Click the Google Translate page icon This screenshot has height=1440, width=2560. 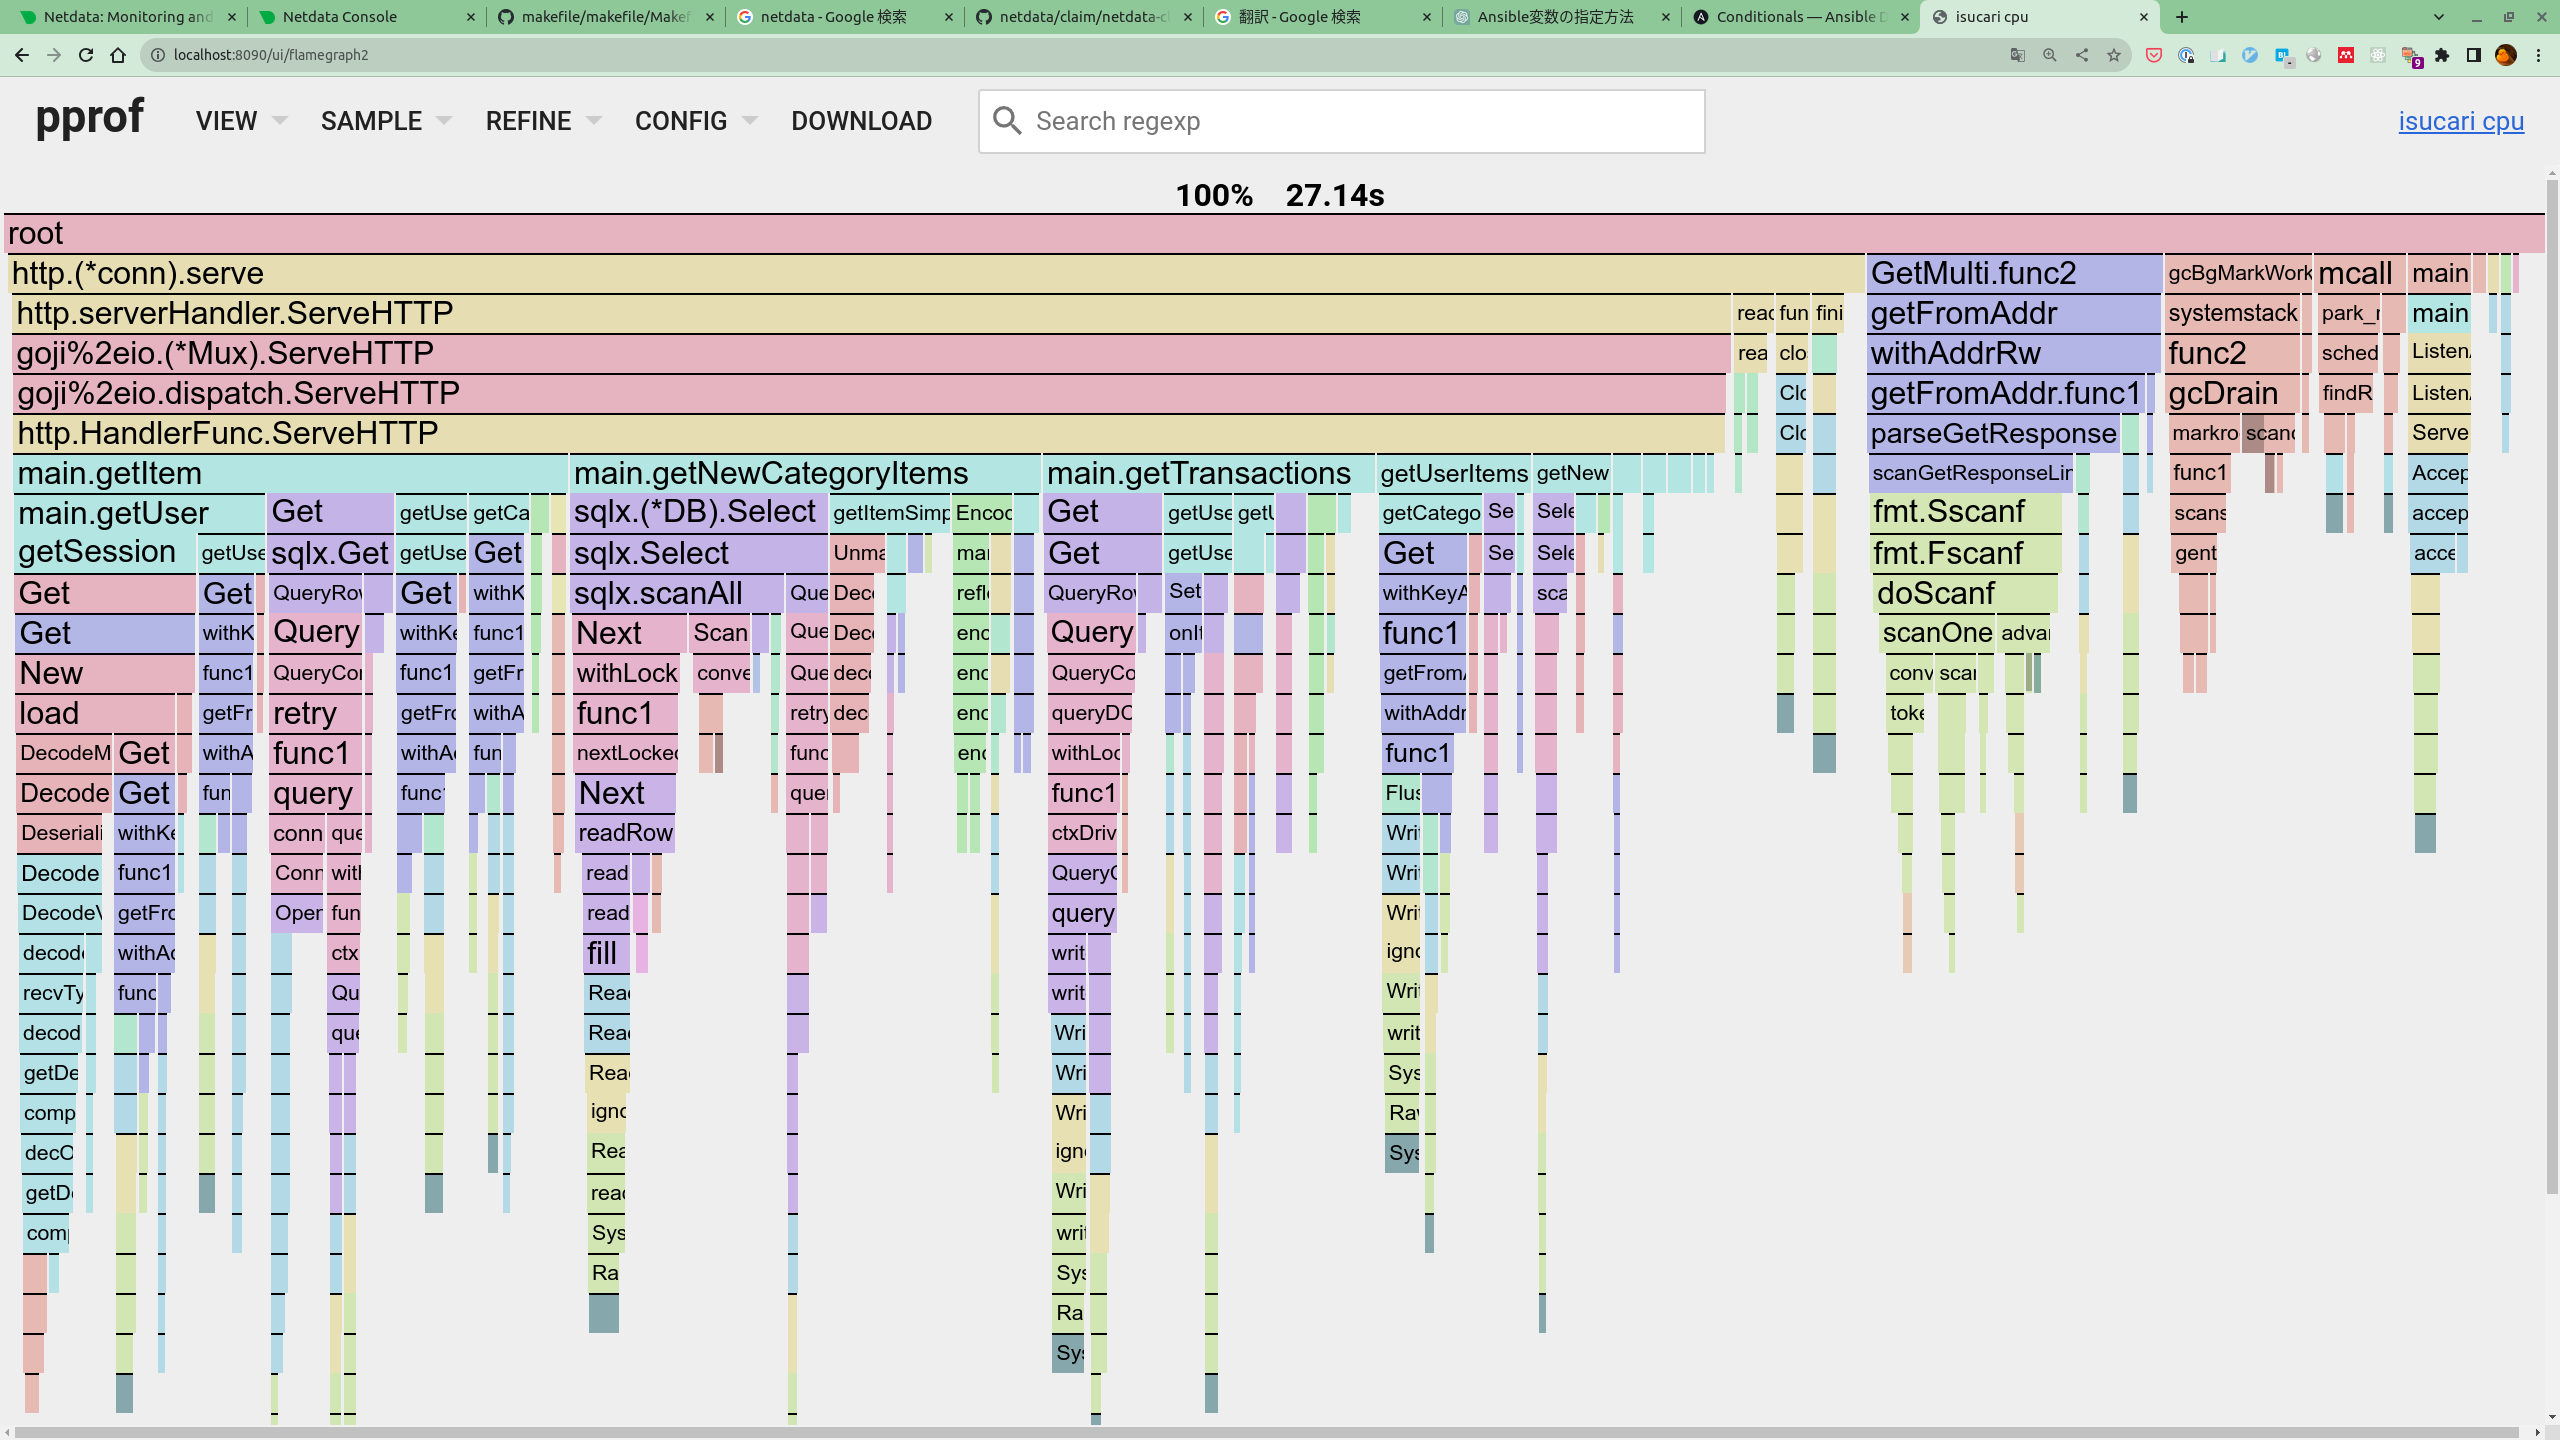pos(2017,55)
